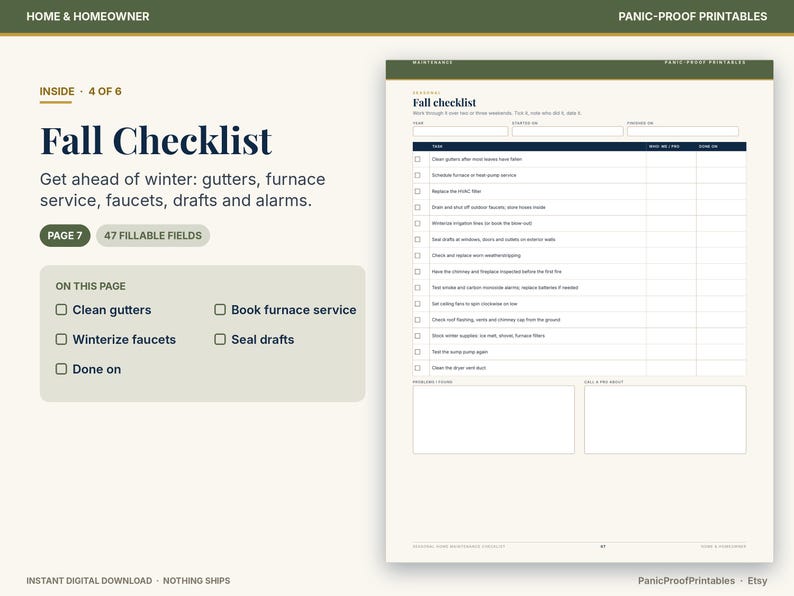Click the ON THIS PAGE label
Image resolution: width=794 pixels, height=596 pixels.
[91, 286]
